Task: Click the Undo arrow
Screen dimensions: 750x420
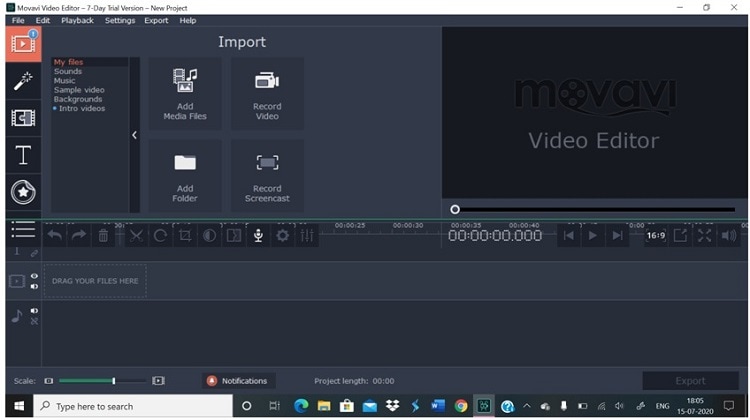Action: tap(55, 235)
